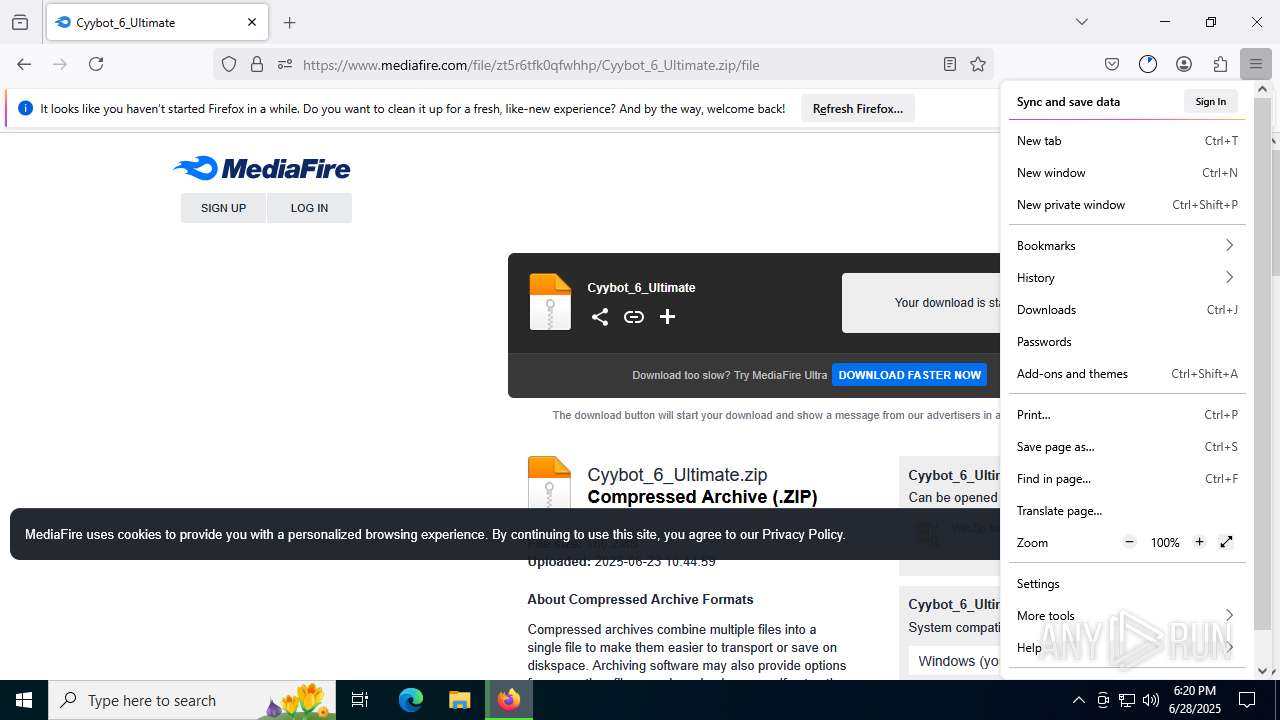Image resolution: width=1280 pixels, height=720 pixels.
Task: Open the Privacy Policy link in cookie banner
Action: click(802, 534)
